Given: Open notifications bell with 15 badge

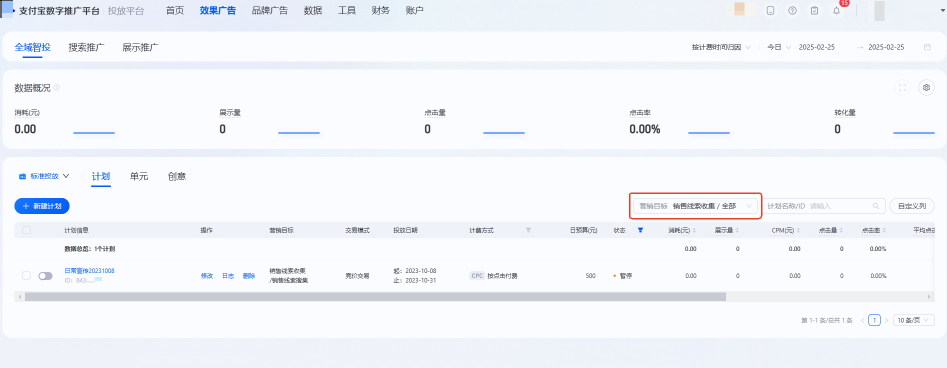Looking at the screenshot, I should (x=836, y=11).
